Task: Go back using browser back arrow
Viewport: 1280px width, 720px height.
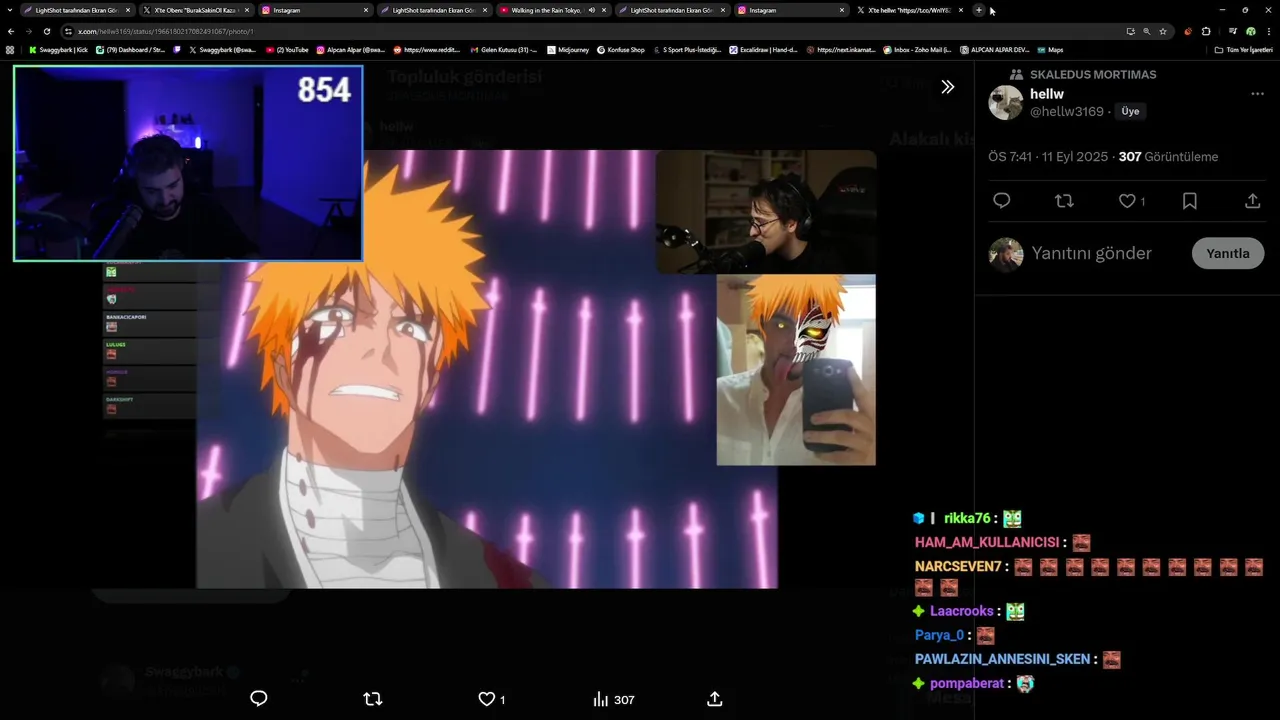Action: (x=10, y=31)
